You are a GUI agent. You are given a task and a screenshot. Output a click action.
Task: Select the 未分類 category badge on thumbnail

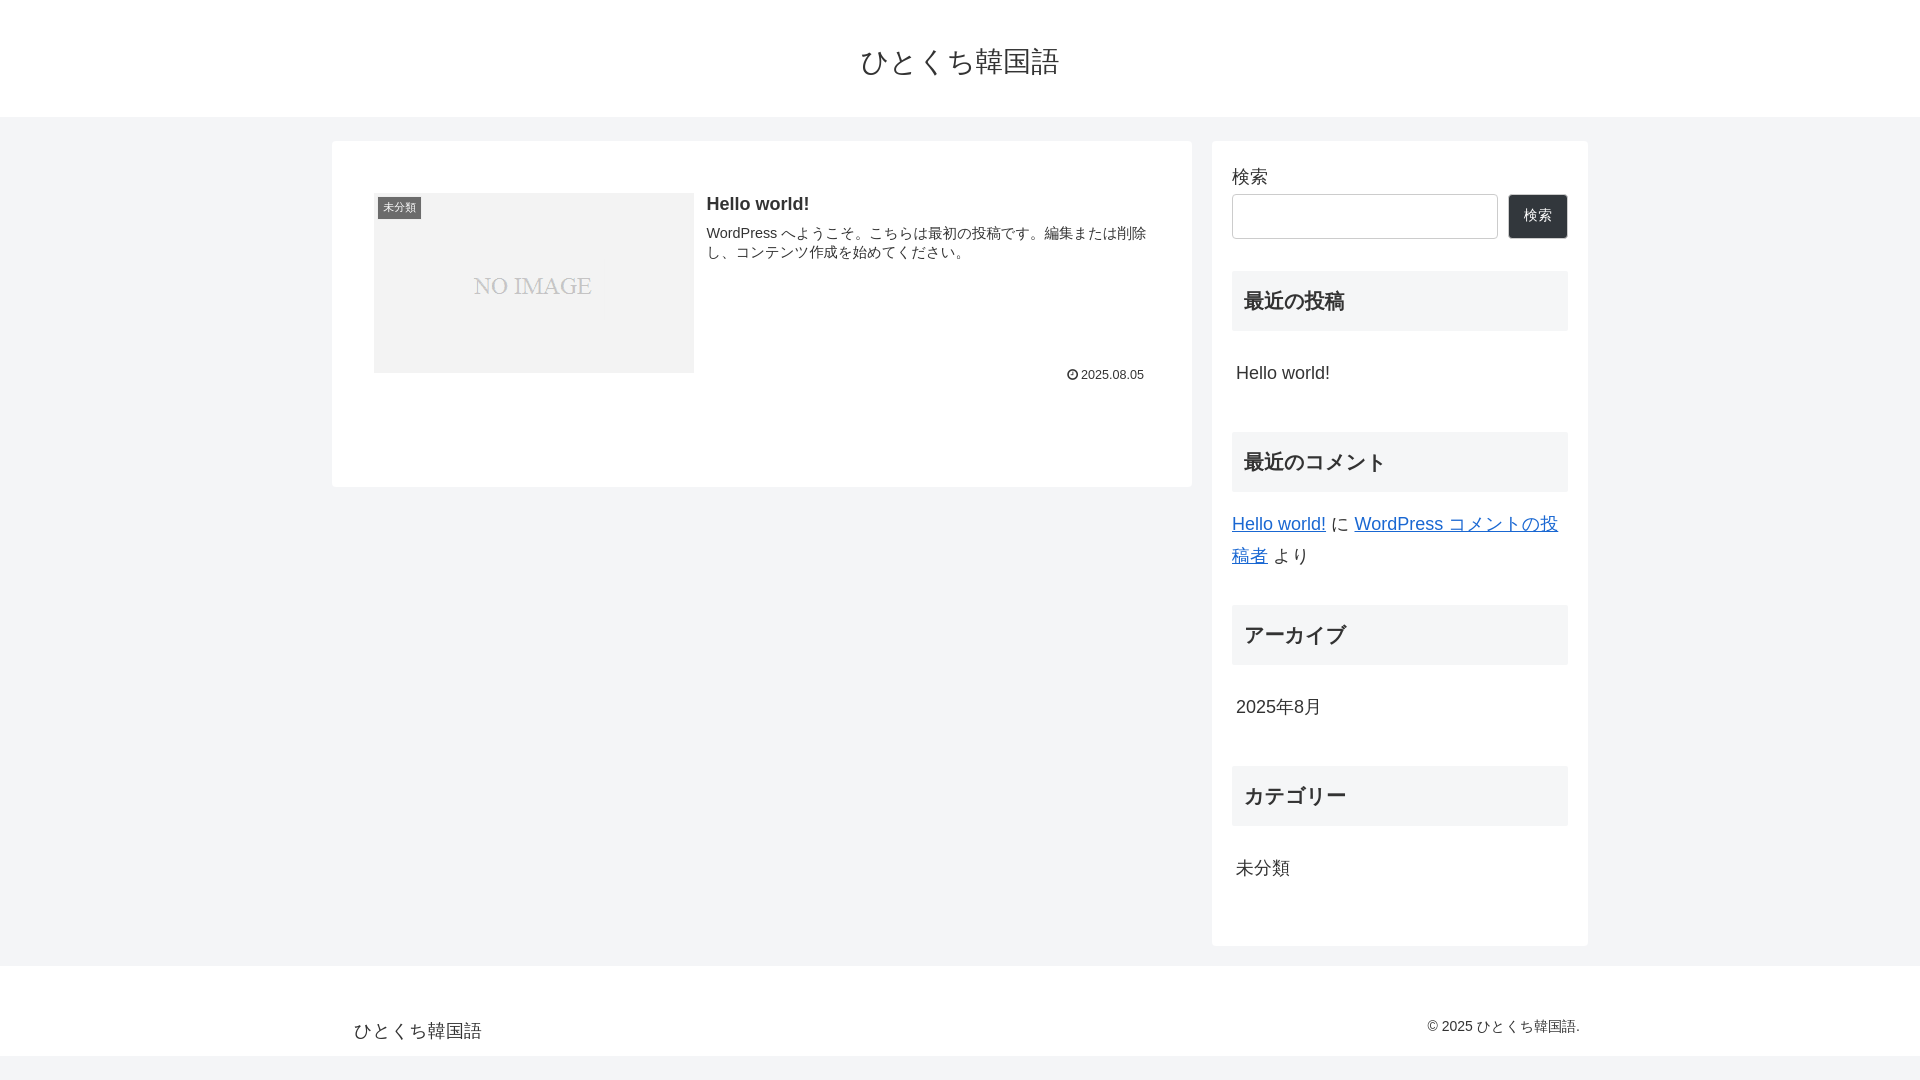[399, 208]
